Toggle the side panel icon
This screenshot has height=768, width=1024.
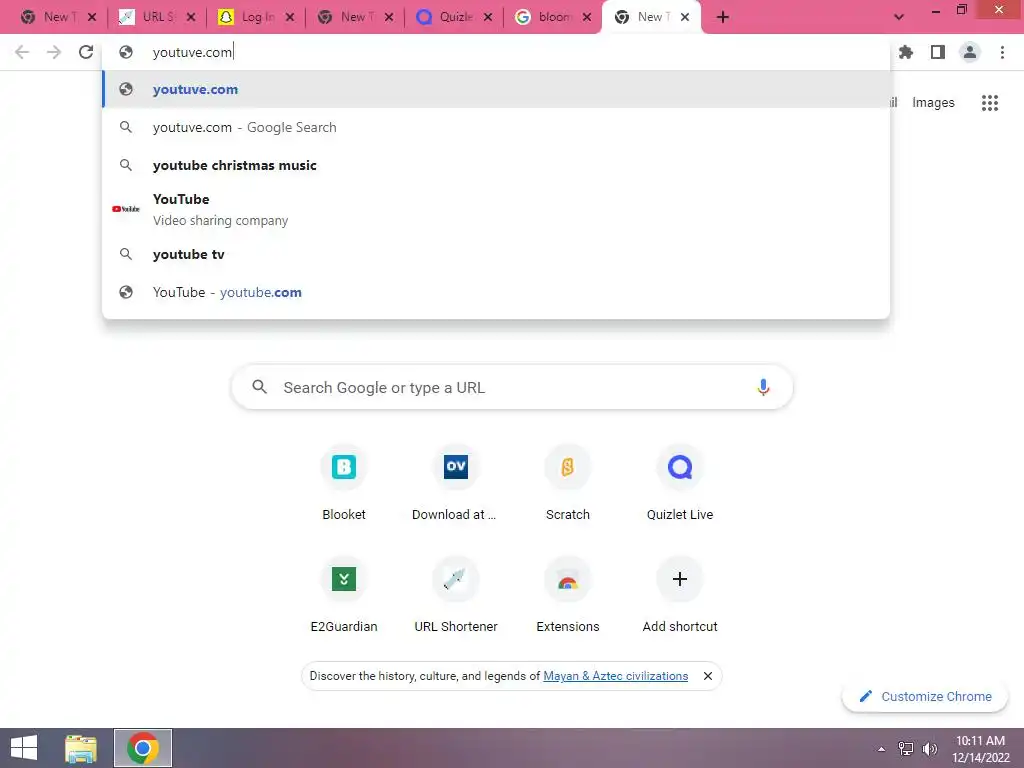(938, 52)
